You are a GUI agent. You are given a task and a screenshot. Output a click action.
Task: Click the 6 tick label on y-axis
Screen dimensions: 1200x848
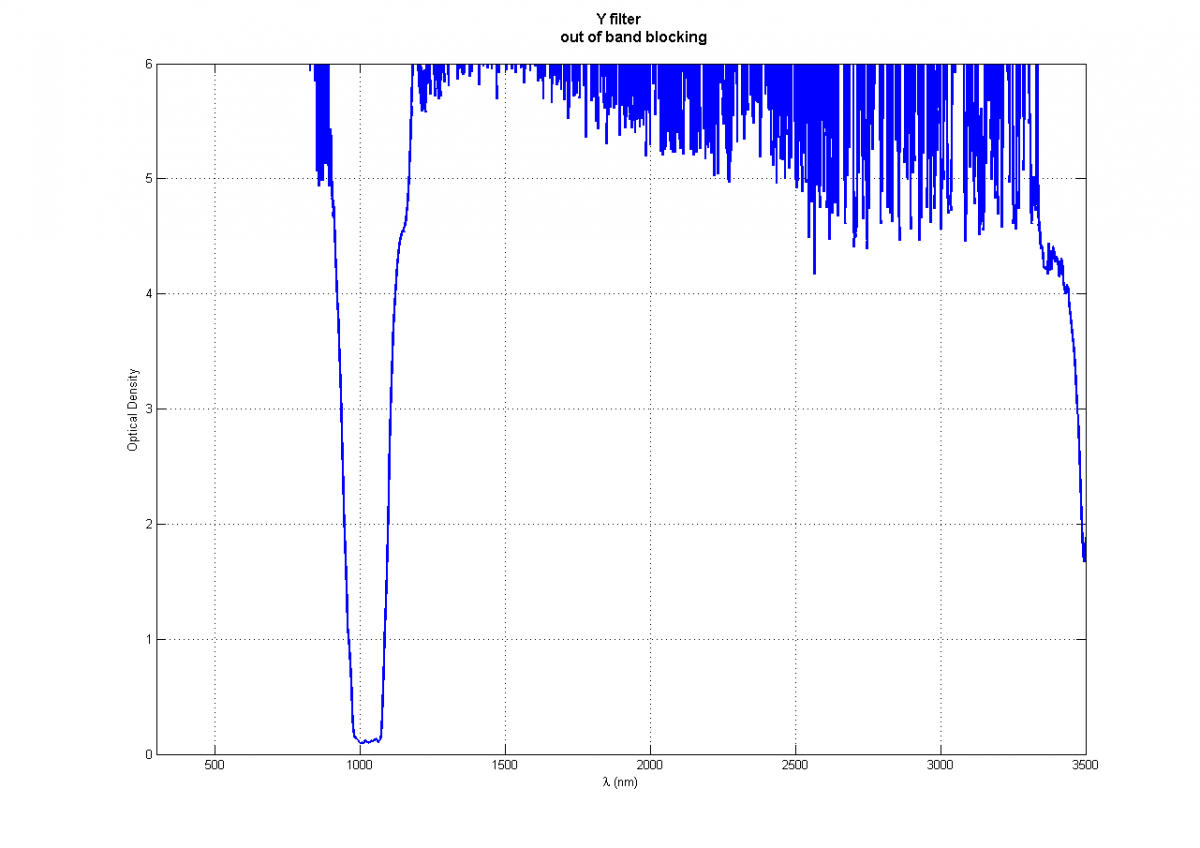[x=147, y=64]
